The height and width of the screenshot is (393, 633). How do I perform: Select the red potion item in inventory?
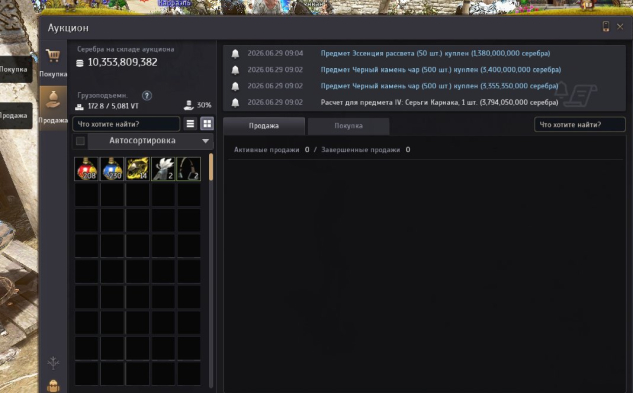pos(86,168)
